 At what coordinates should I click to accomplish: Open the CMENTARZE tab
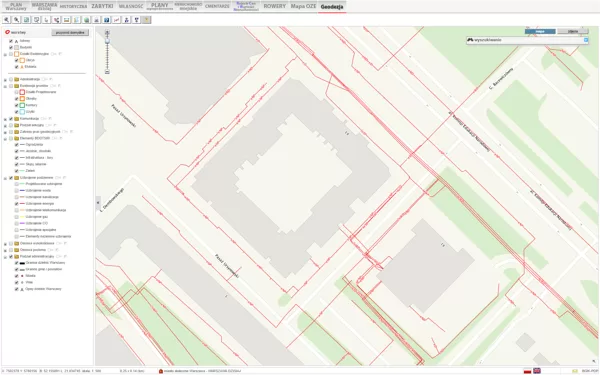pyautogui.click(x=217, y=6)
